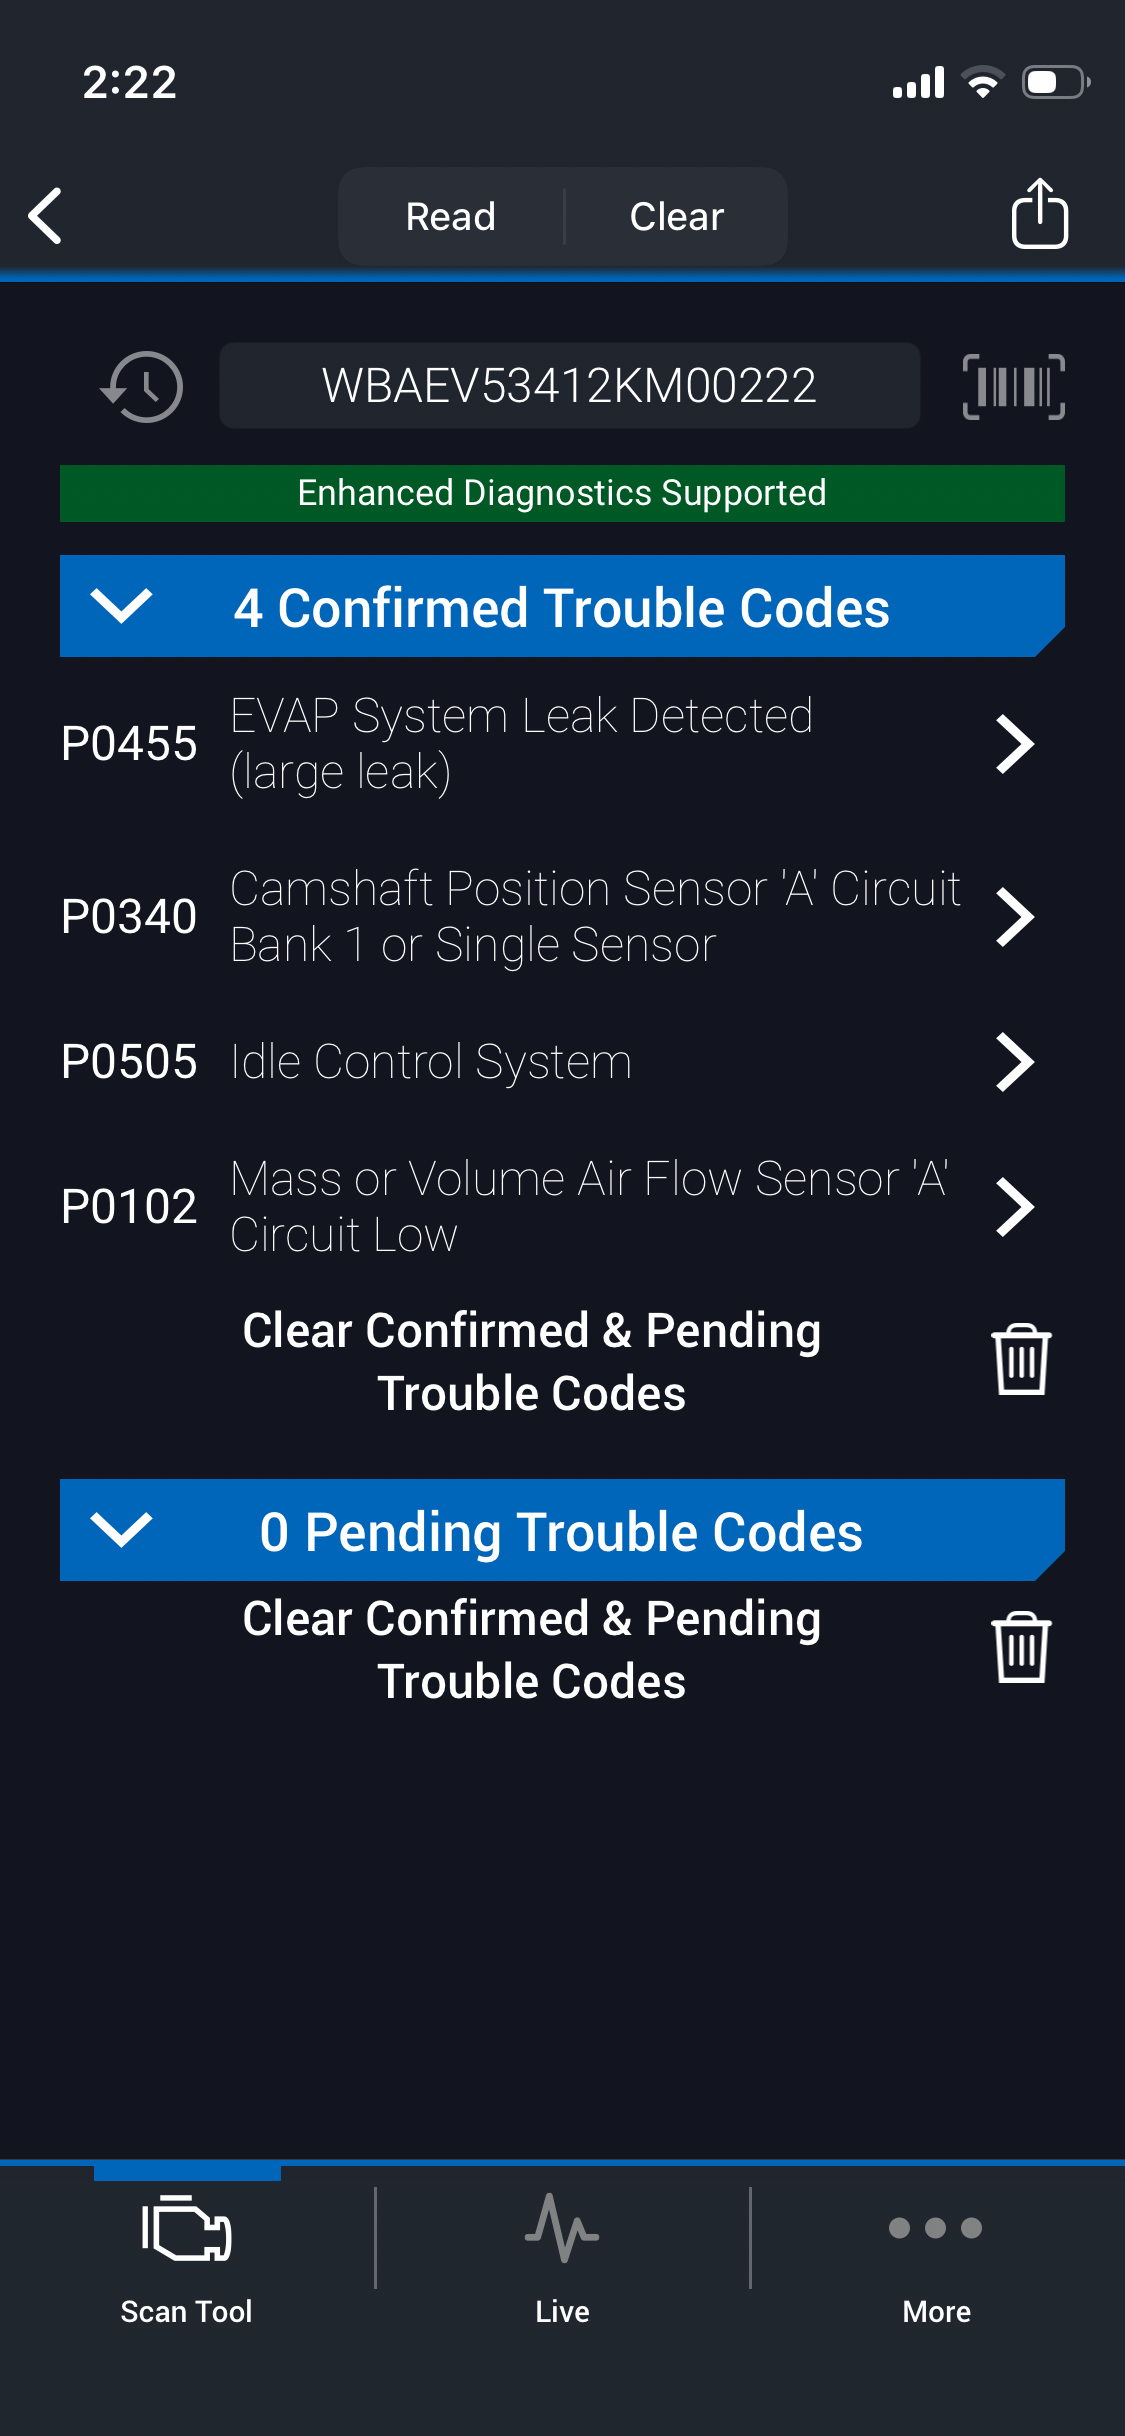This screenshot has width=1125, height=2436.
Task: Tap the engine Scan Tool icon
Action: (187, 2230)
